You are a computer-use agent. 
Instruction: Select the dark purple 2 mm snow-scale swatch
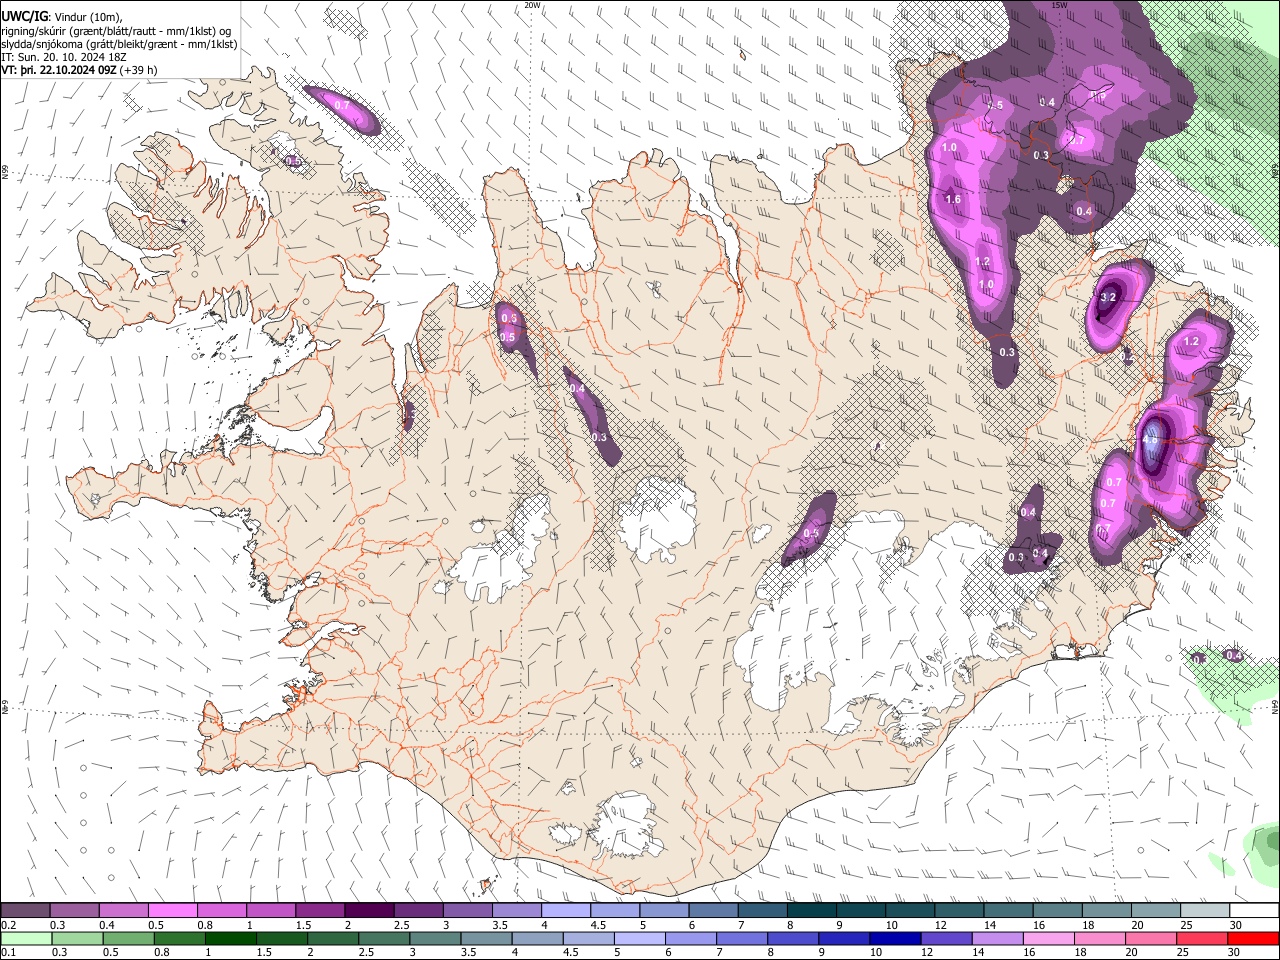tap(368, 911)
